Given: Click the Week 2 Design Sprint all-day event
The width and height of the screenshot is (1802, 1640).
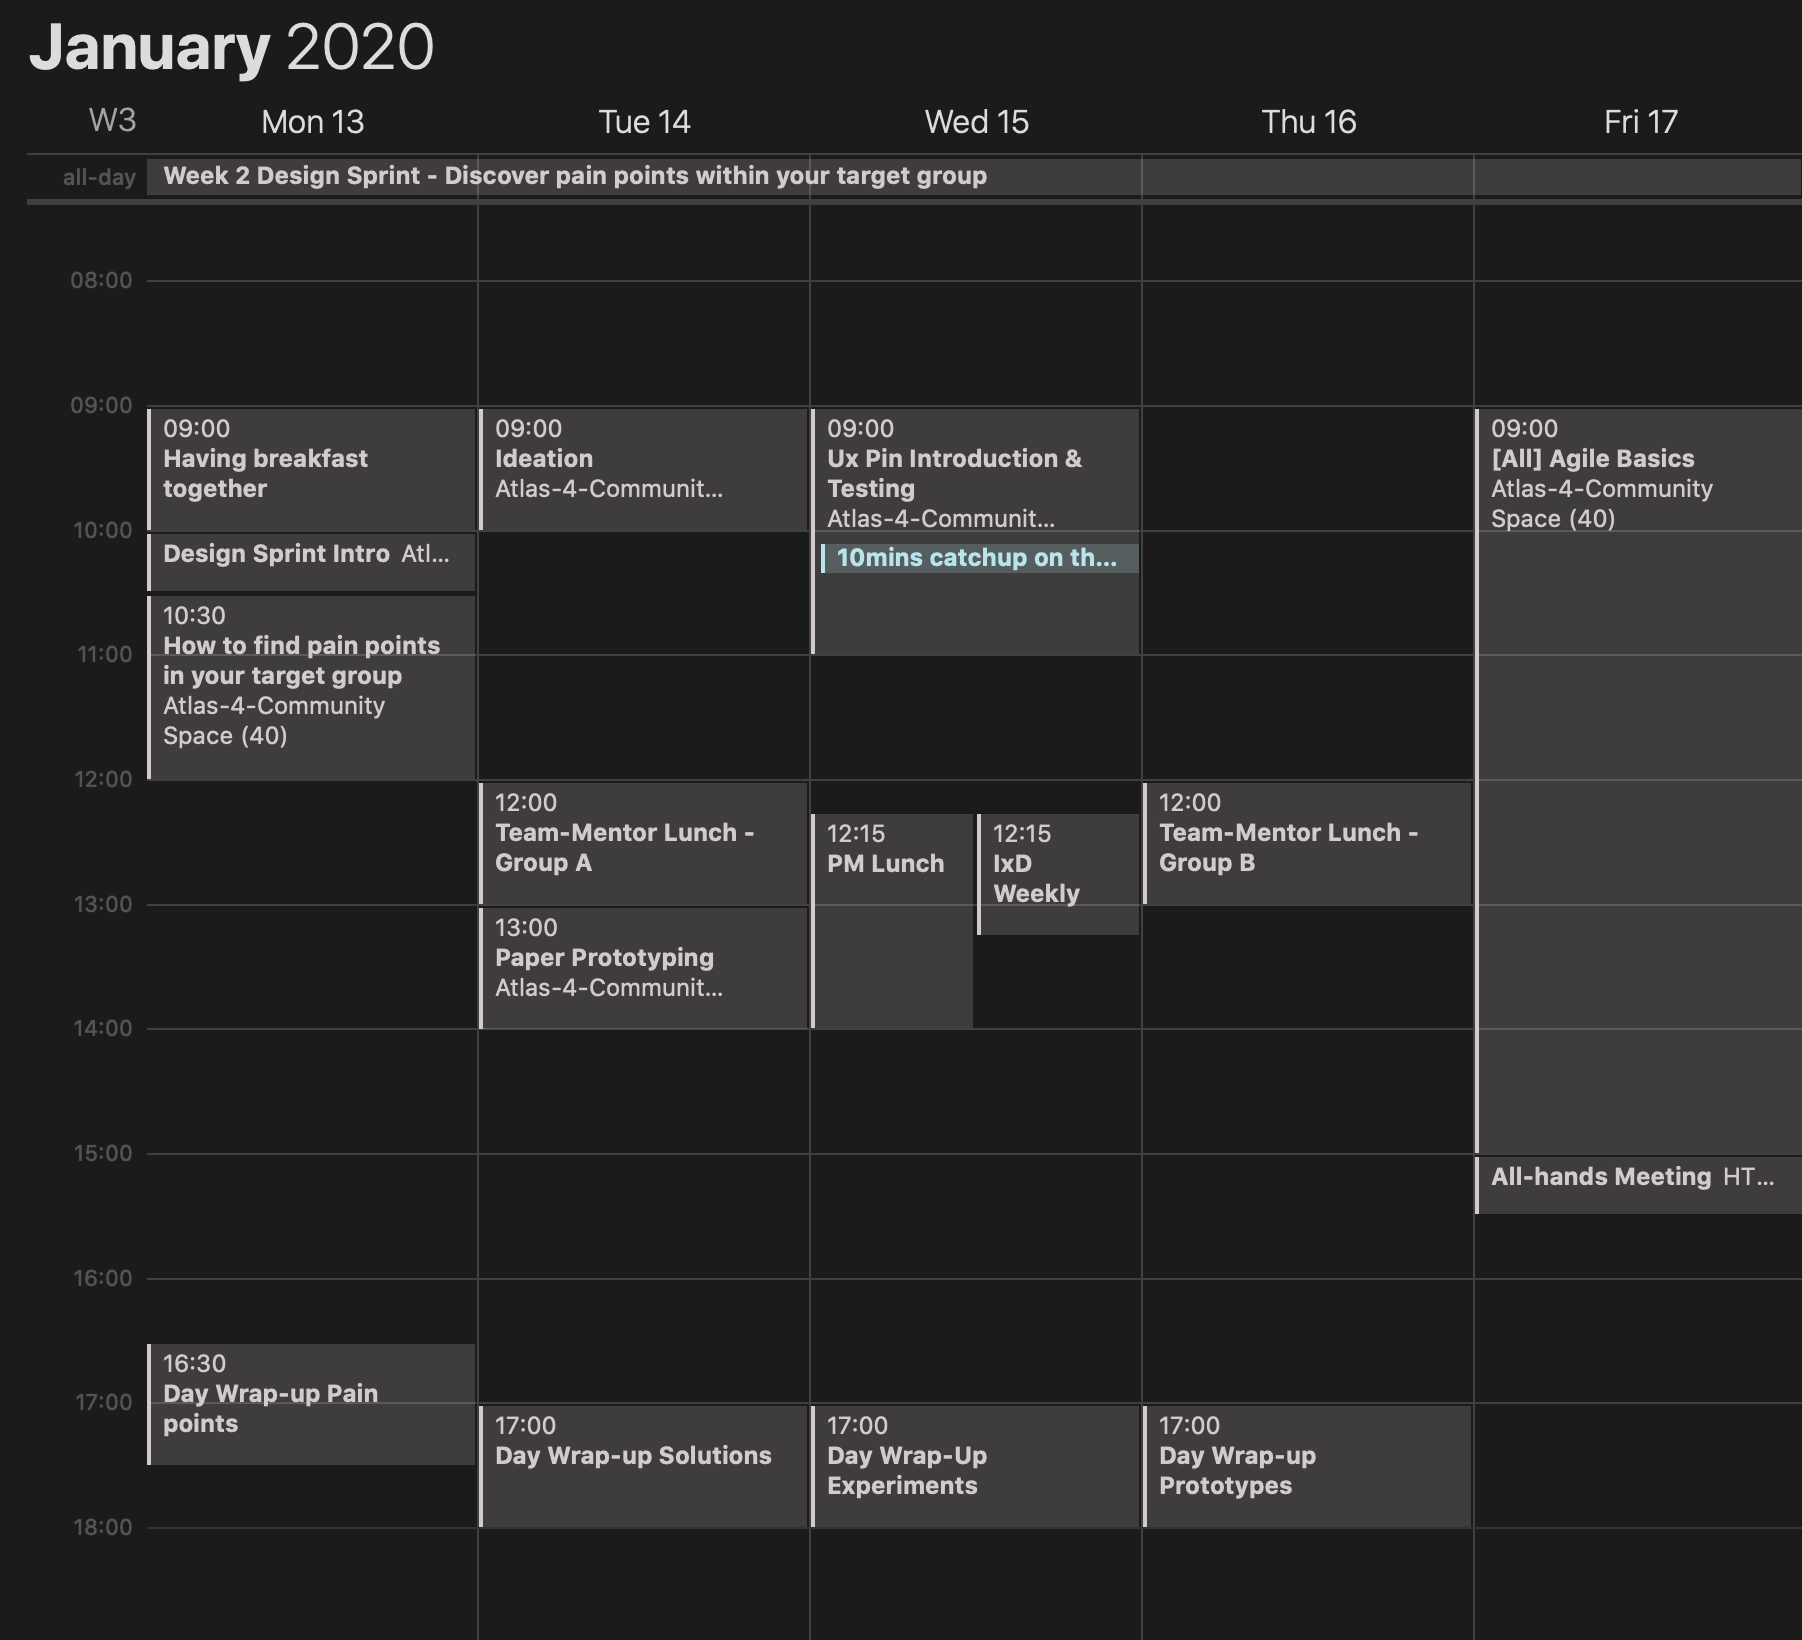Looking at the screenshot, I should click(974, 176).
